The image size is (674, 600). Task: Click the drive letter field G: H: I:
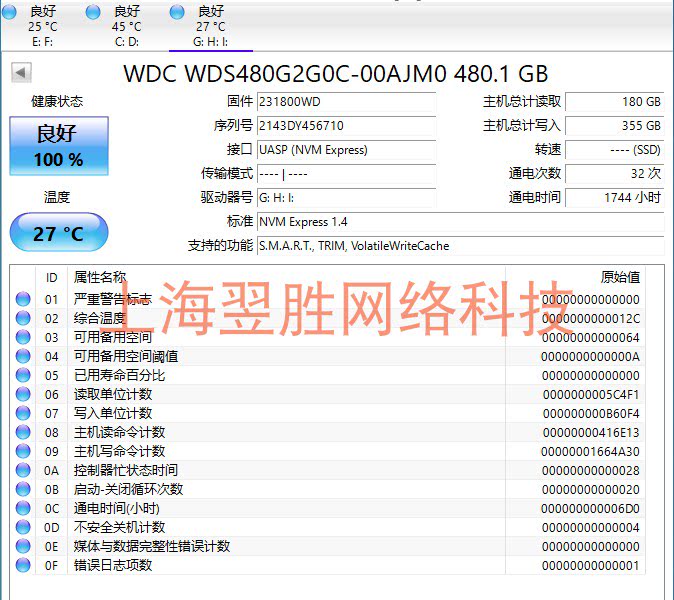click(x=346, y=198)
